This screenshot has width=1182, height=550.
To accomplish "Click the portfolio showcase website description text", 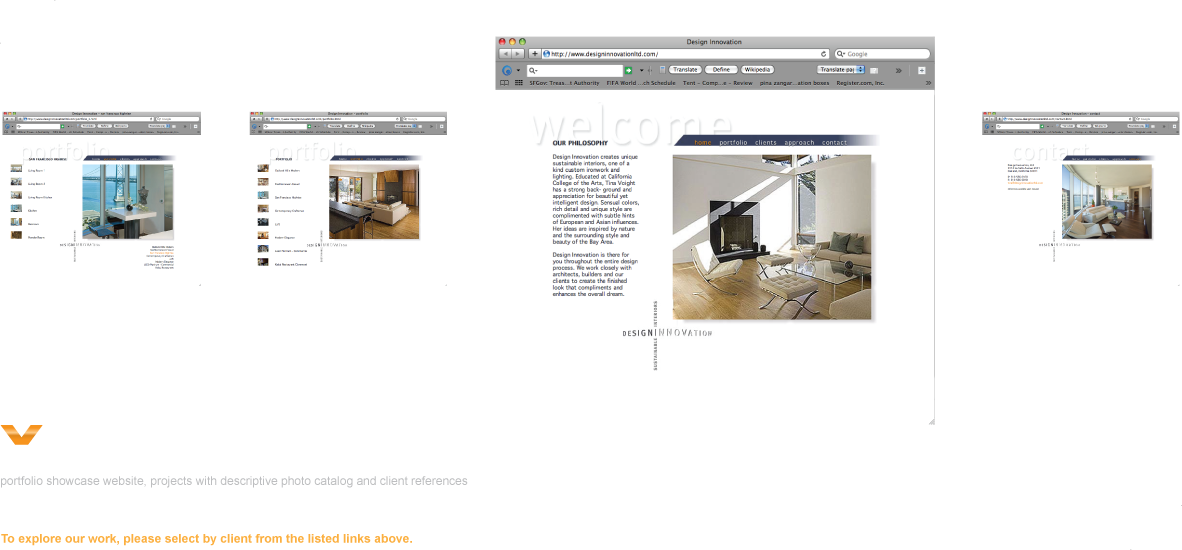I will (234, 481).
